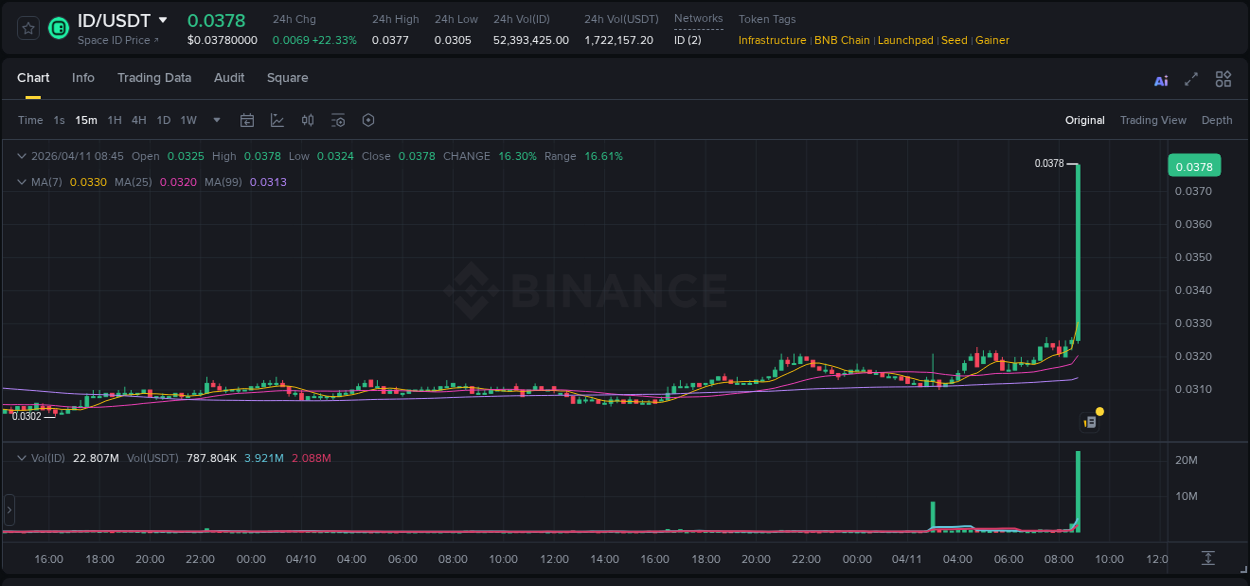
Task: Click the 04/10 date on the time axis
Action: 302,558
